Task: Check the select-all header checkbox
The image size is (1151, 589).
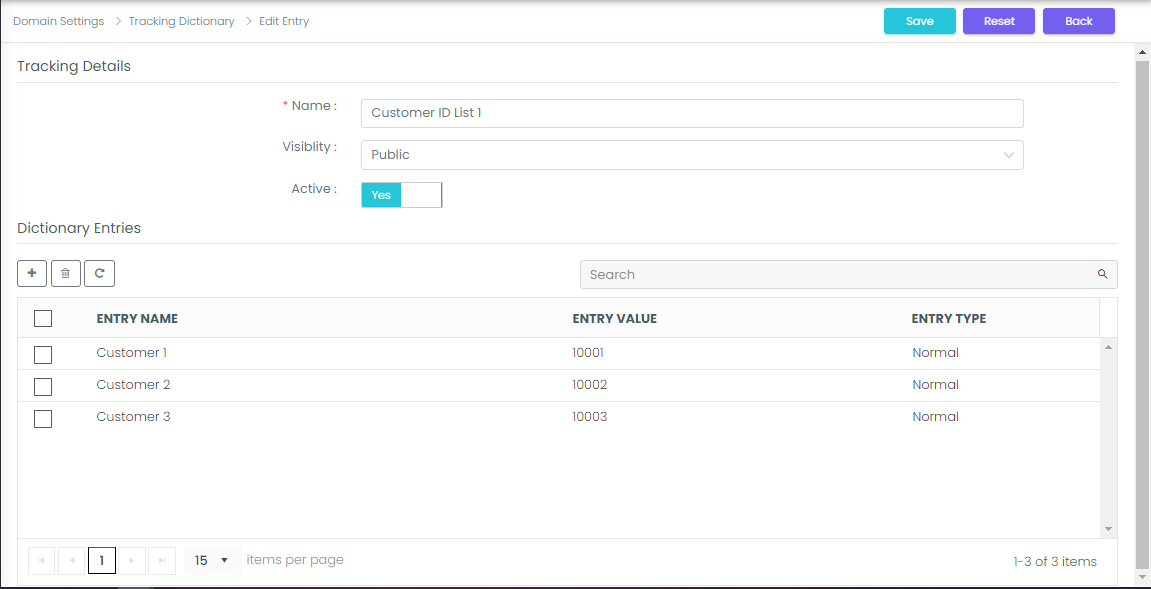Action: tap(43, 319)
